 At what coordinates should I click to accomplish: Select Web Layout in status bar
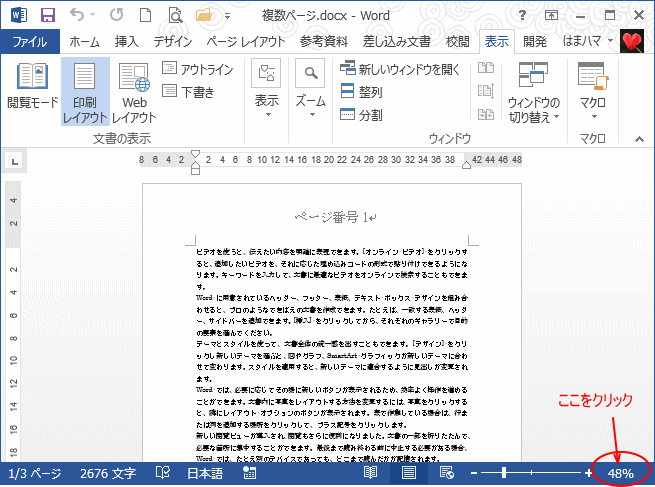pos(447,473)
